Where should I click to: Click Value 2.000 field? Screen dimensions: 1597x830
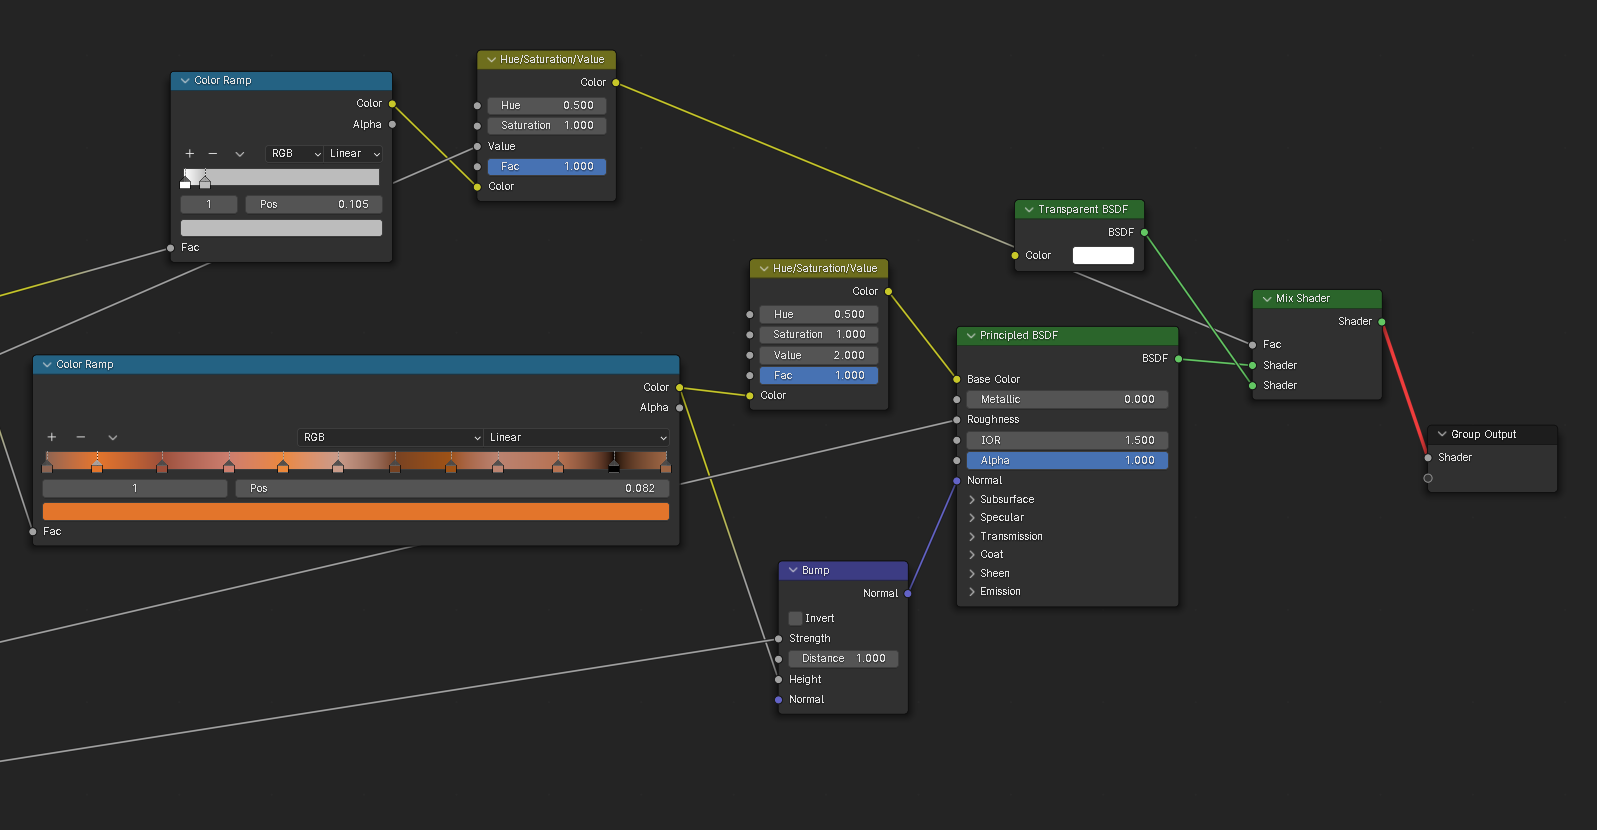click(x=819, y=356)
